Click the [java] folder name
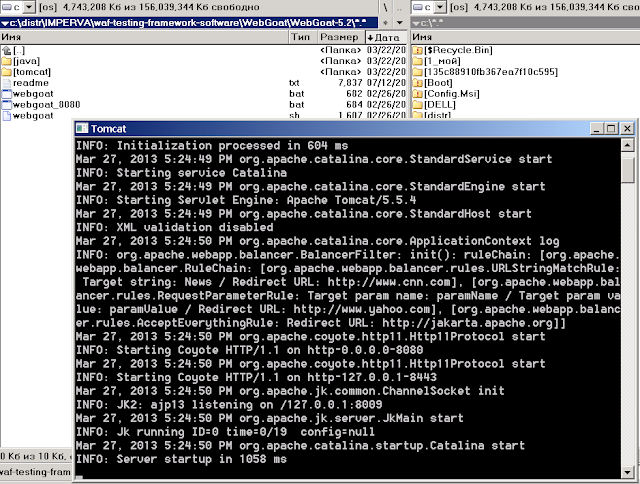Image resolution: width=640 pixels, height=484 pixels. tap(27, 61)
